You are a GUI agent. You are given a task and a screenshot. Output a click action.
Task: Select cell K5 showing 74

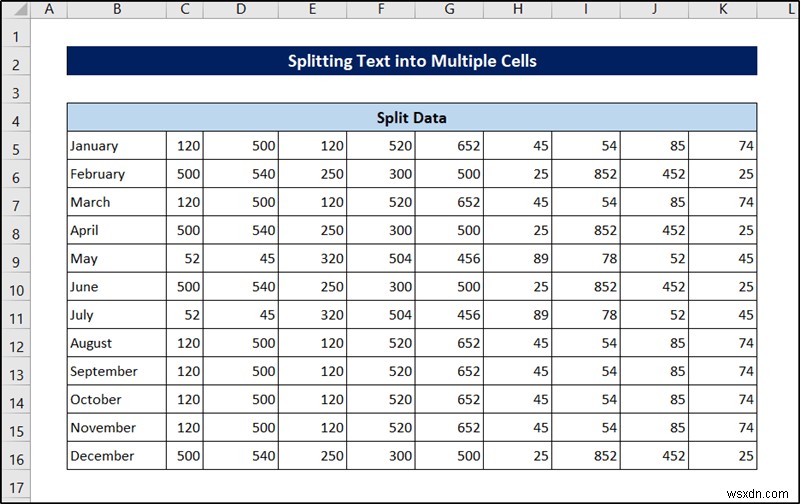click(723, 145)
